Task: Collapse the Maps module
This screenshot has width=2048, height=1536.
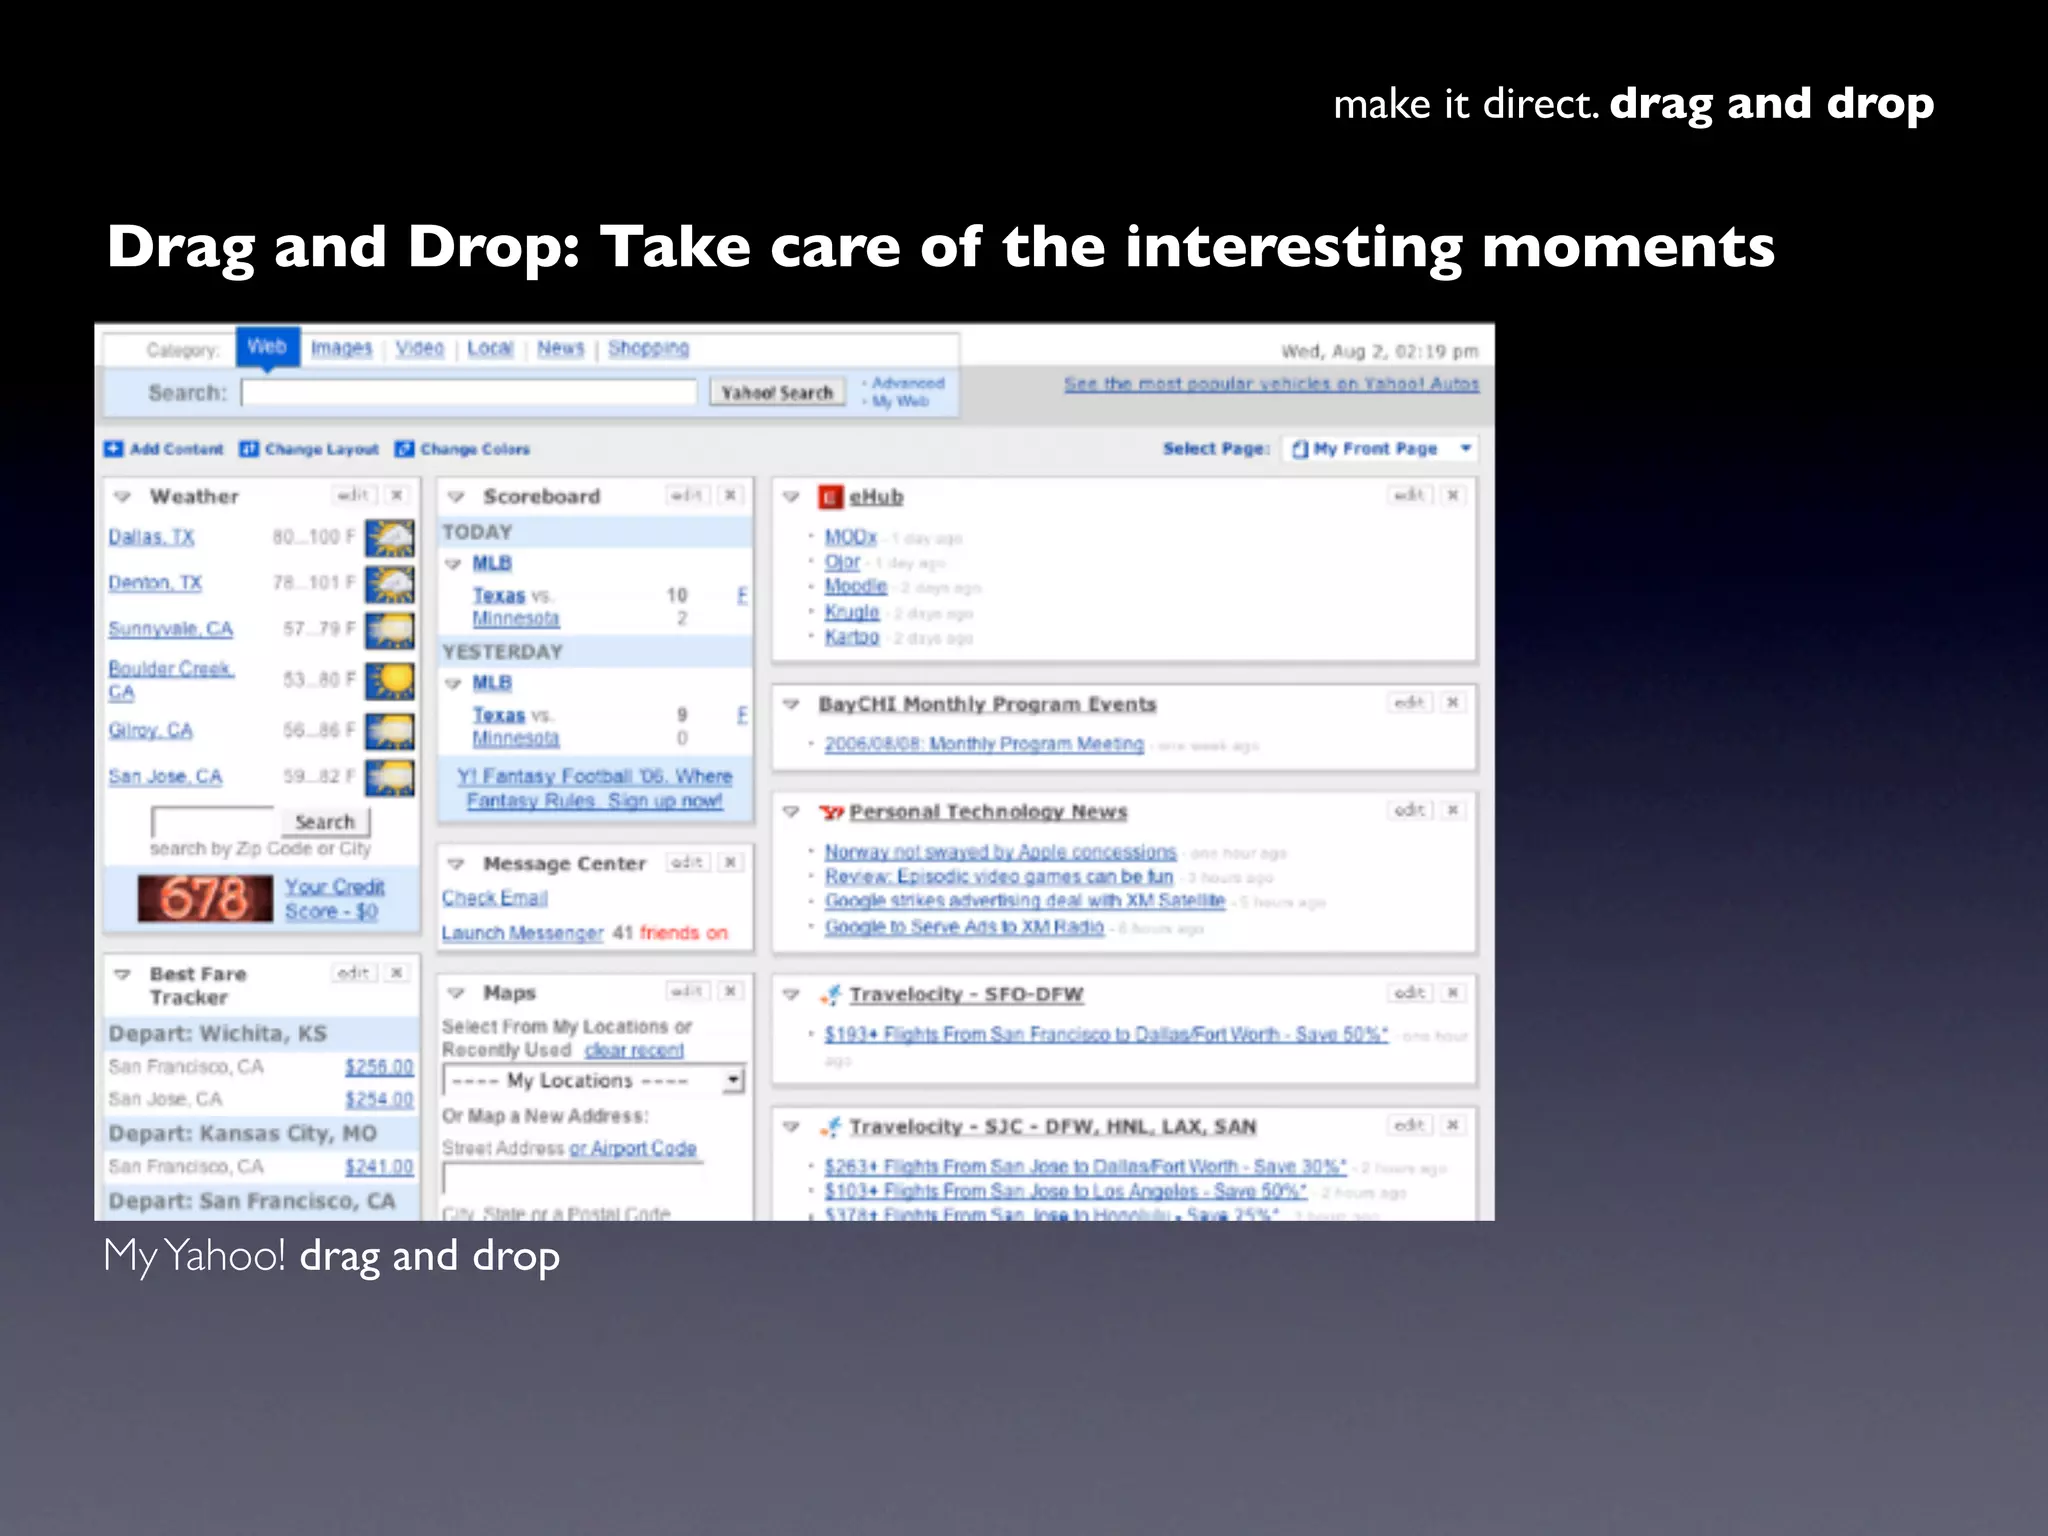Action: [x=457, y=993]
